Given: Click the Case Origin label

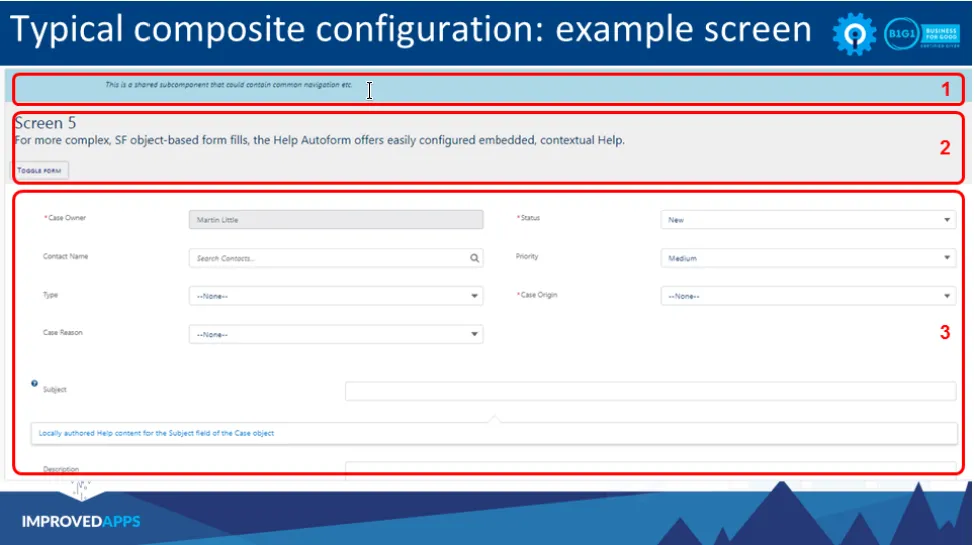Looking at the screenshot, I should coord(537,295).
